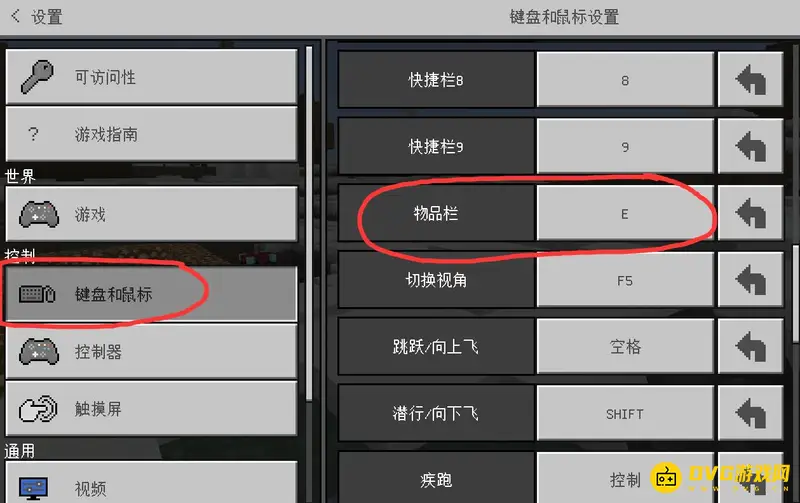Click the key icon for 可访问性
Screen dimensions: 800x503
pyautogui.click(x=37, y=77)
